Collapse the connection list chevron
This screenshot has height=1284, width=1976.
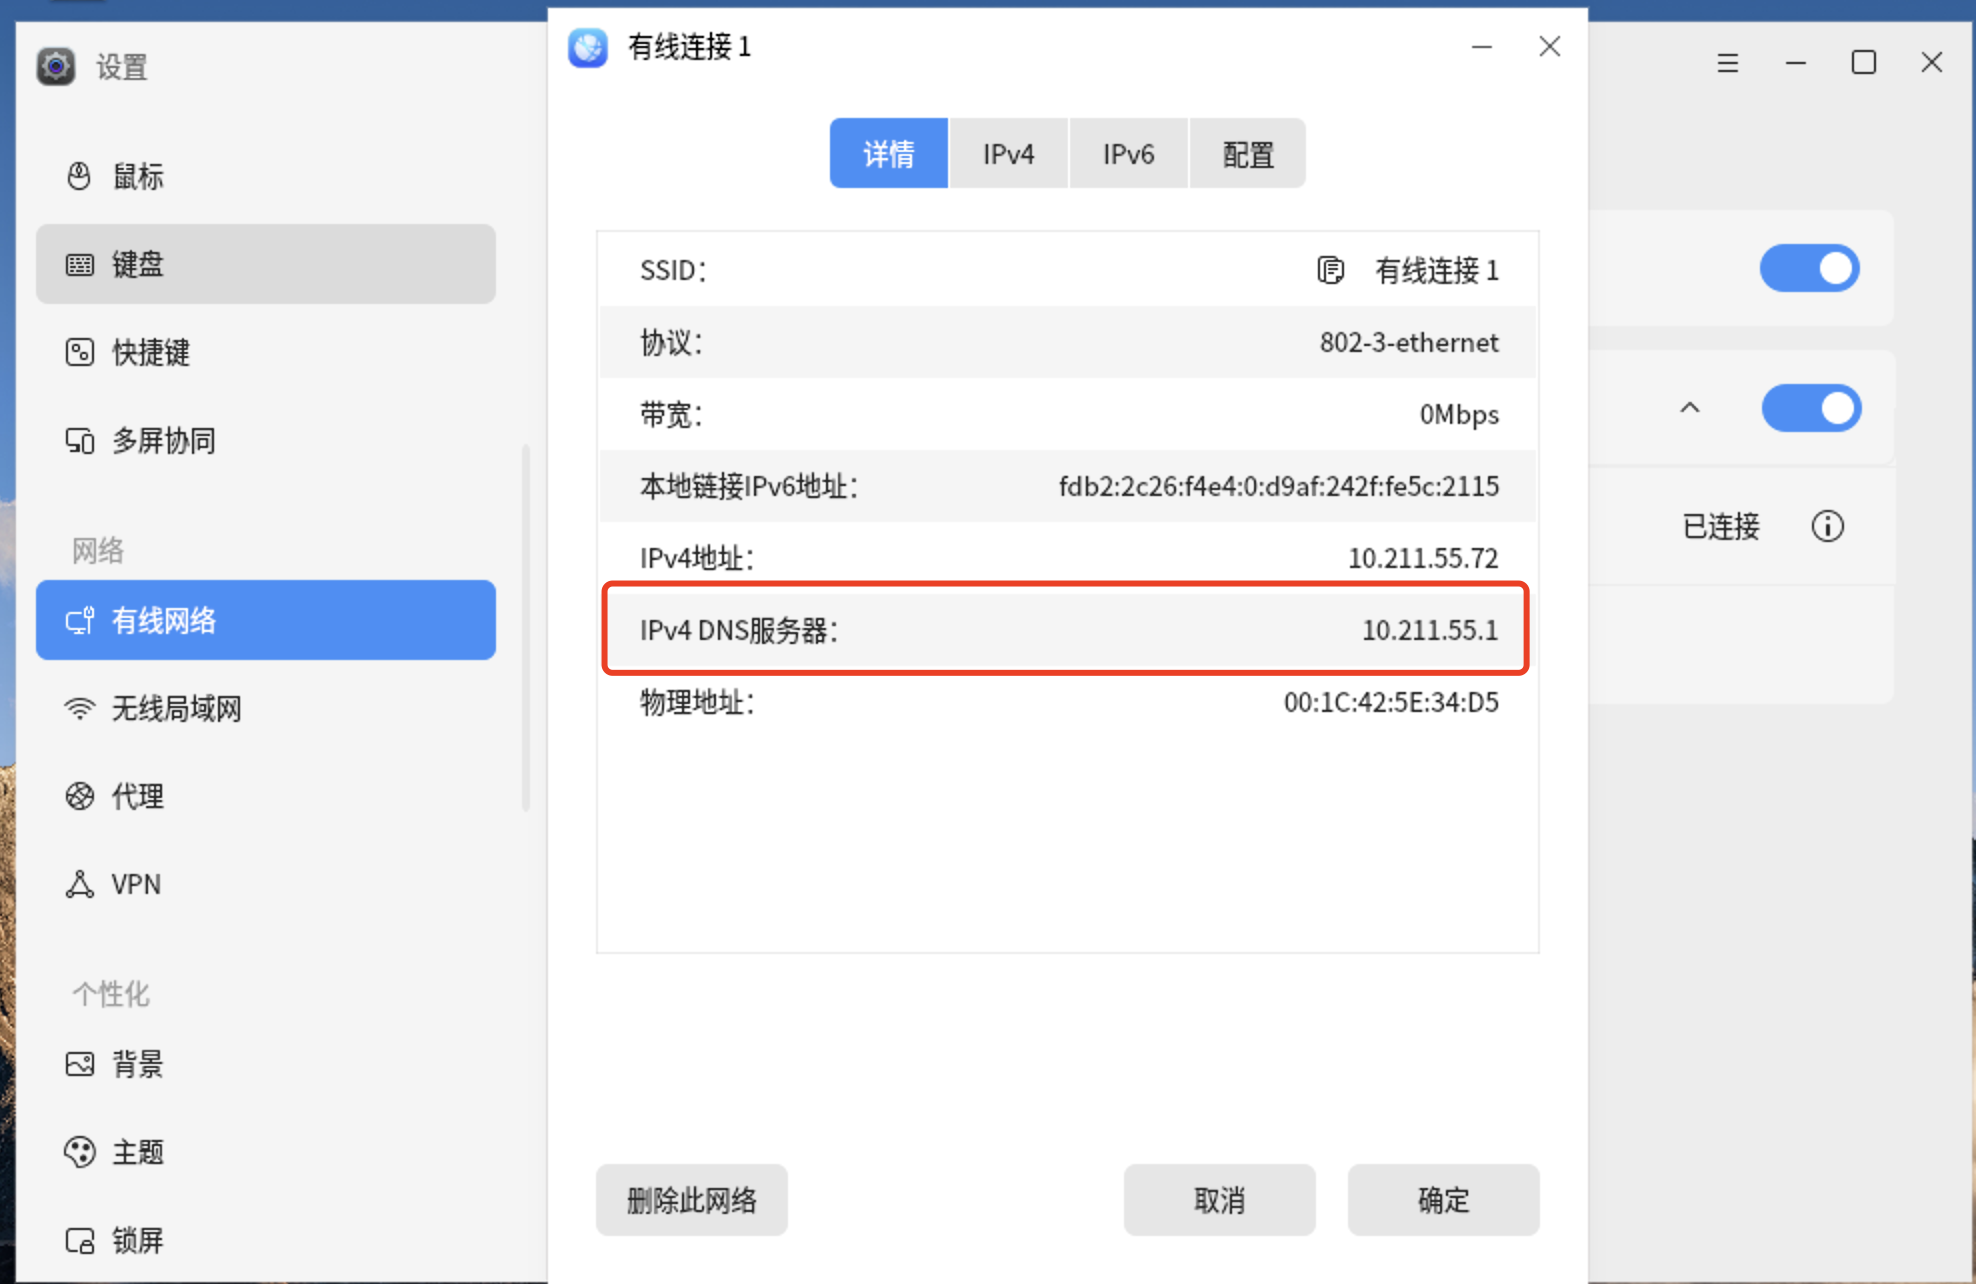pyautogui.click(x=1690, y=408)
